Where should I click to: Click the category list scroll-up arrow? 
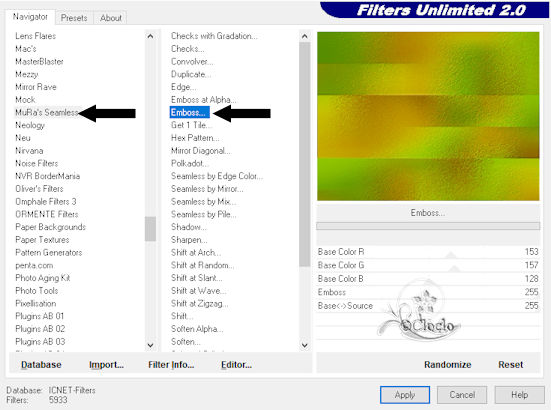click(150, 36)
